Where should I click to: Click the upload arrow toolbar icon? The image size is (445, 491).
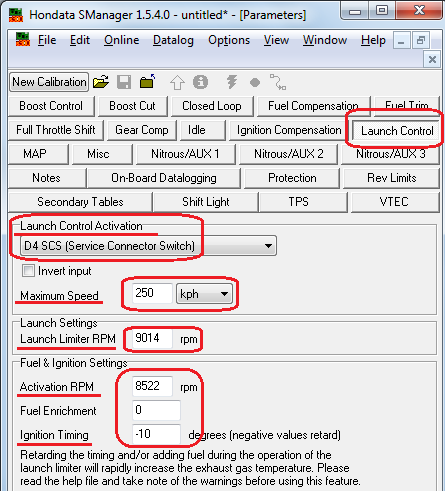coord(177,82)
